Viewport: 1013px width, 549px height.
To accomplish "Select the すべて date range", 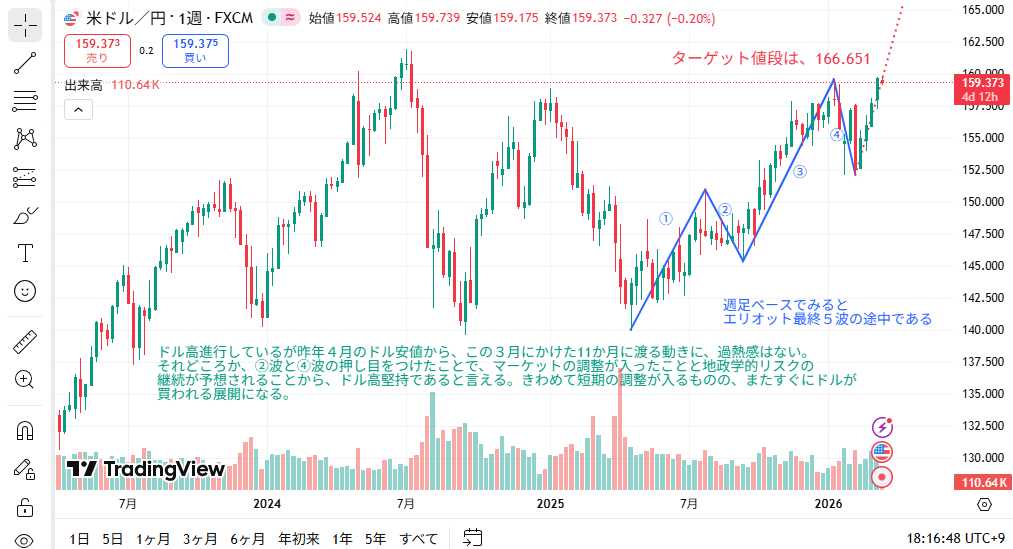I will [x=418, y=539].
